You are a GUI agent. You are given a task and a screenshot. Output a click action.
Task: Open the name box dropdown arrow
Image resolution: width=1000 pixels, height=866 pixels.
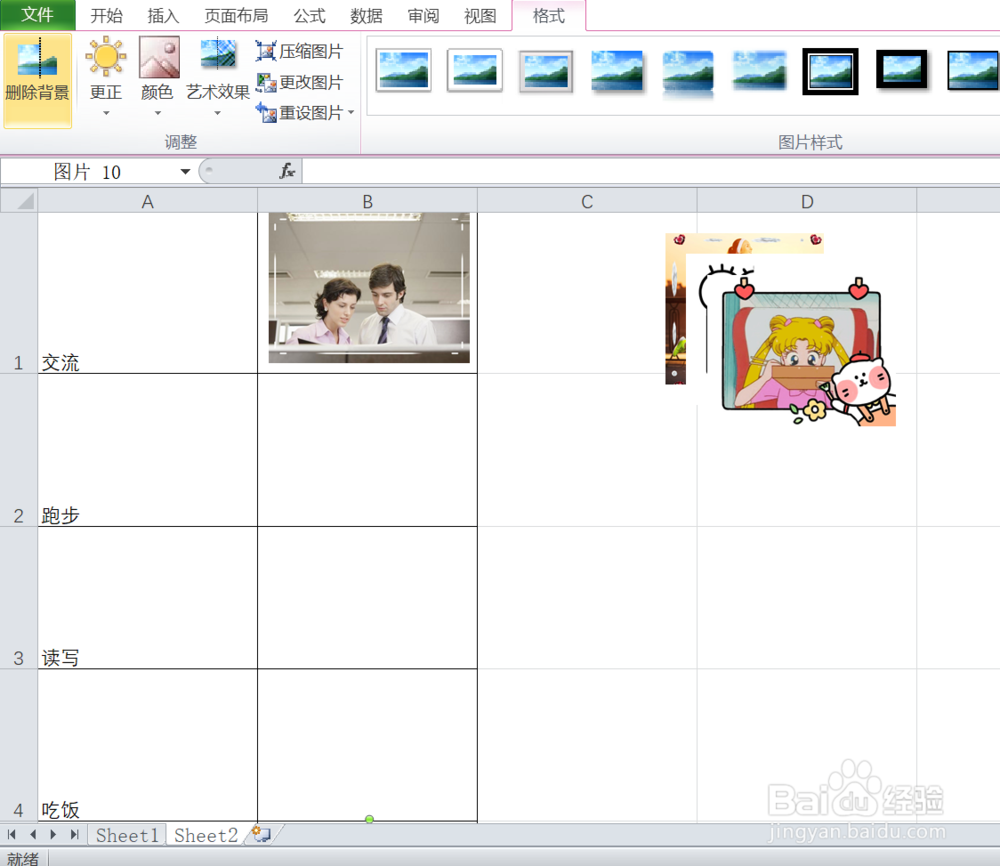click(185, 172)
